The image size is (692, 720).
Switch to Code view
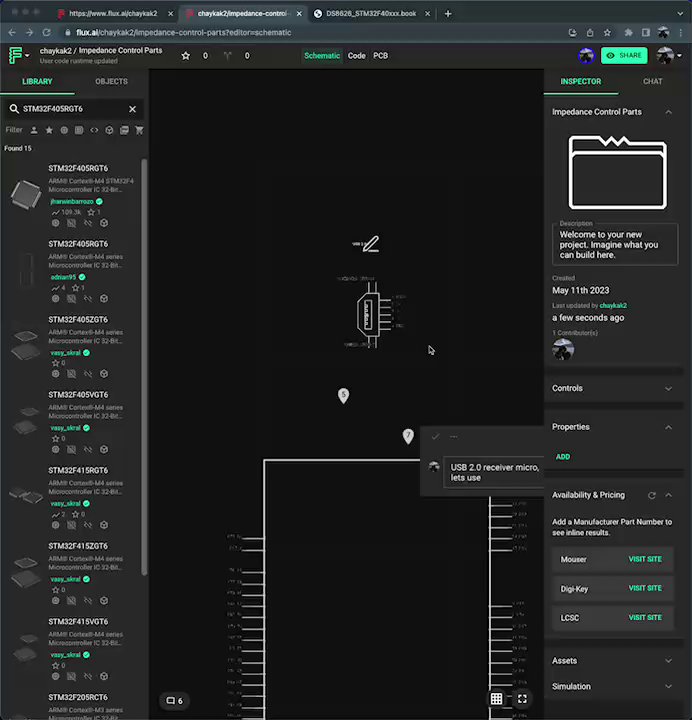point(356,56)
